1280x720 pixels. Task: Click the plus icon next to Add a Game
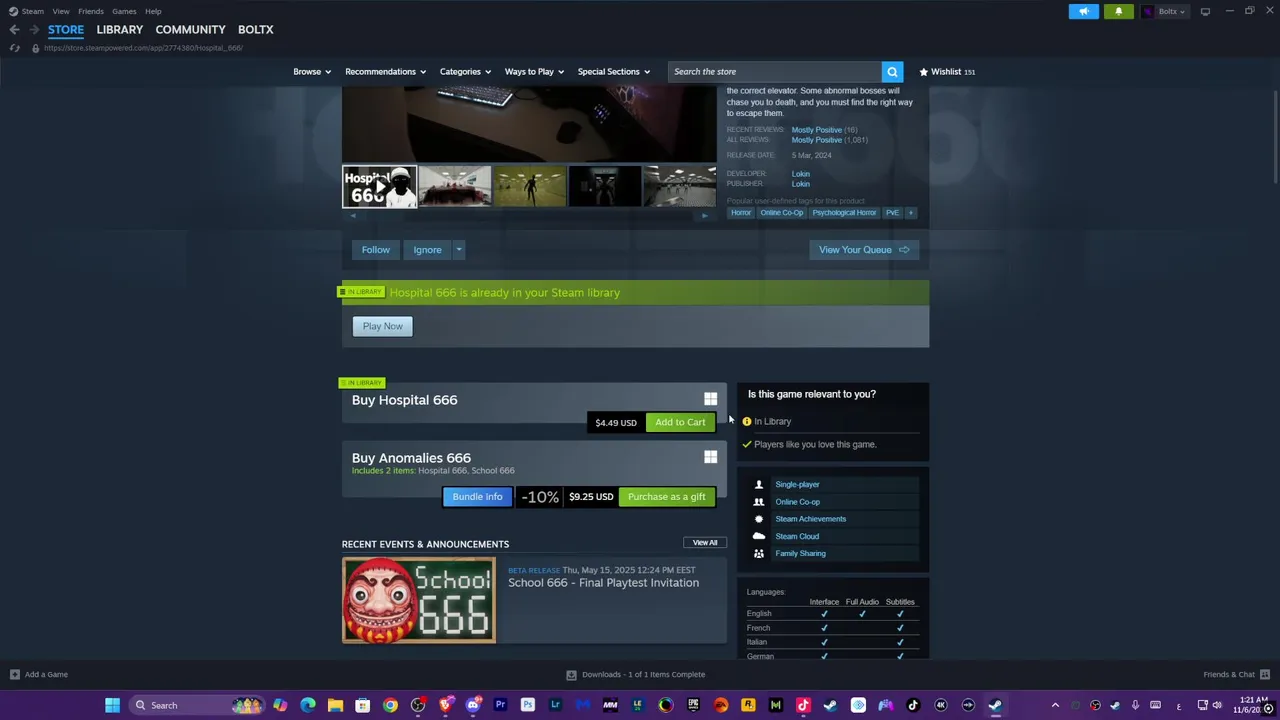(14, 674)
